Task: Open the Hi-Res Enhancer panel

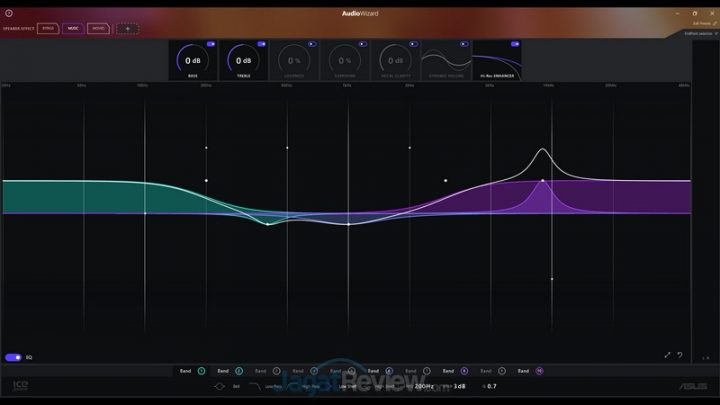Action: pos(497,61)
